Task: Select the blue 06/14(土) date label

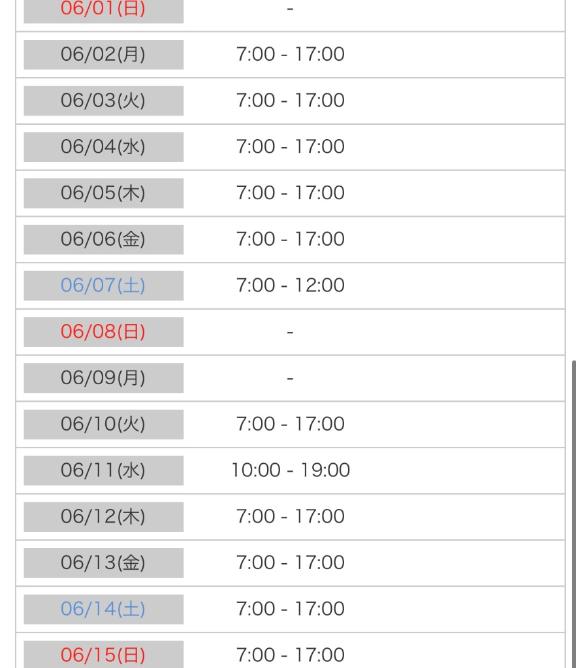Action: [104, 609]
